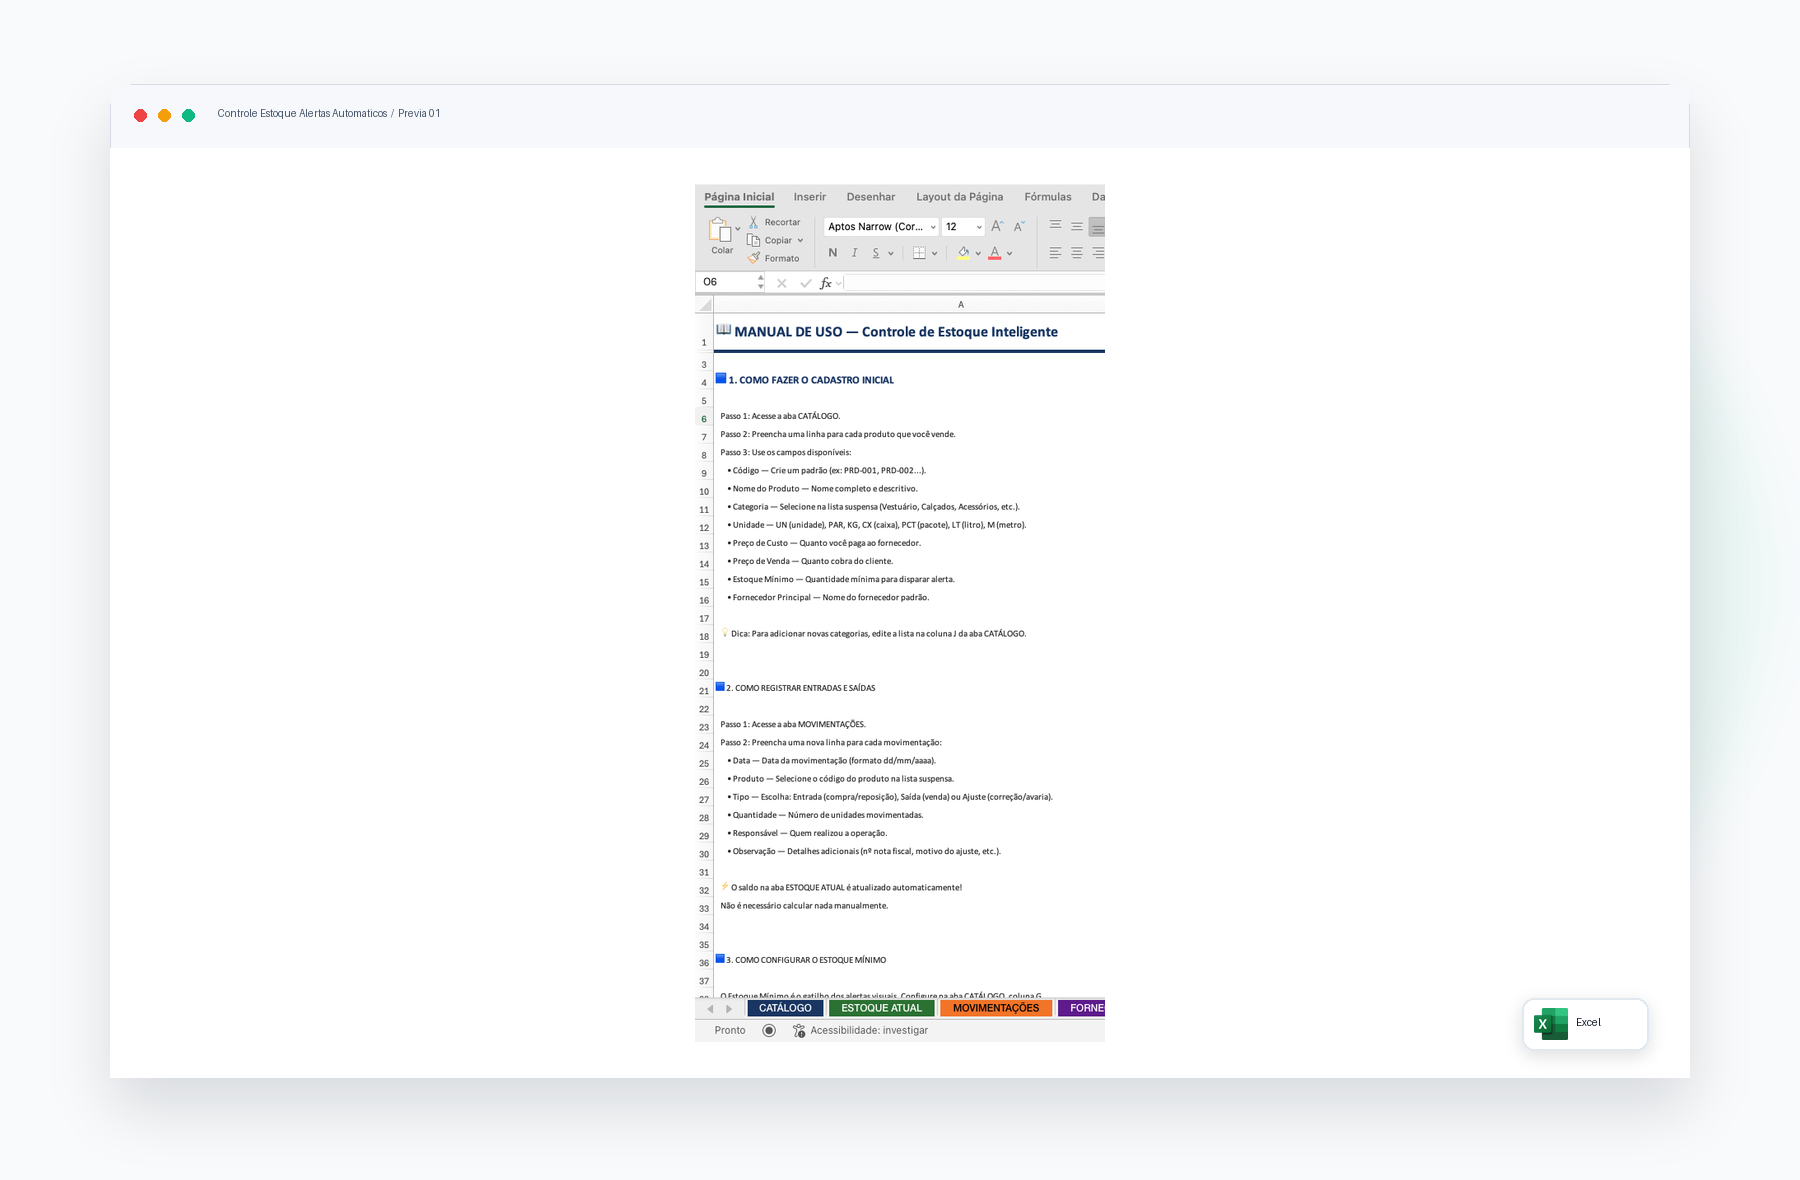Click the Excel app badge

(x=1585, y=1023)
